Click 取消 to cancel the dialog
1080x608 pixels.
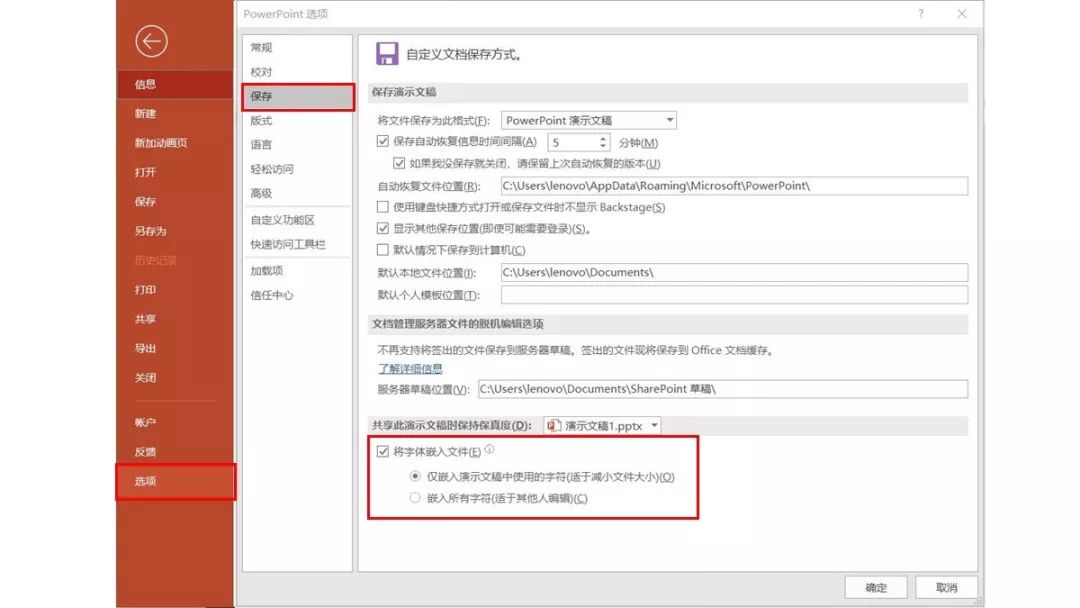946,587
